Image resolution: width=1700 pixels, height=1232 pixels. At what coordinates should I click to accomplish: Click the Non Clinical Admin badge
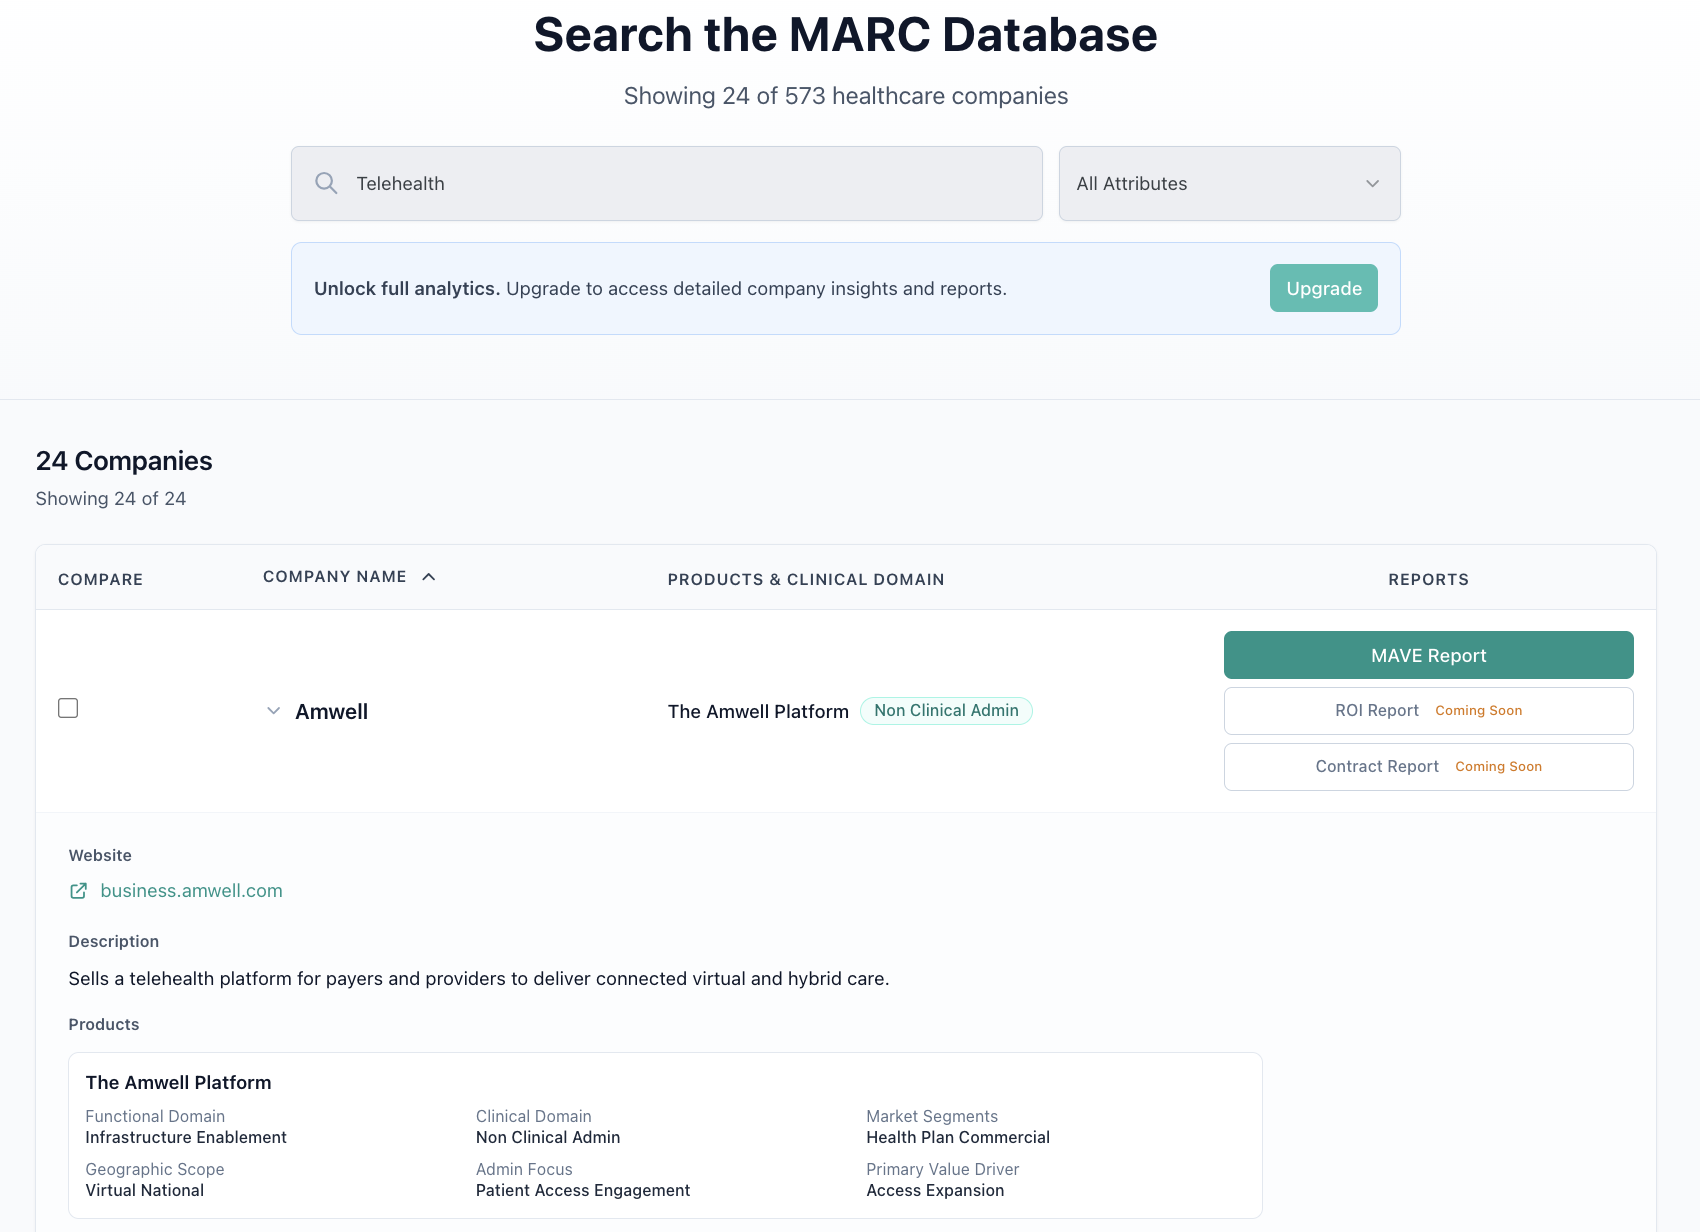(946, 710)
